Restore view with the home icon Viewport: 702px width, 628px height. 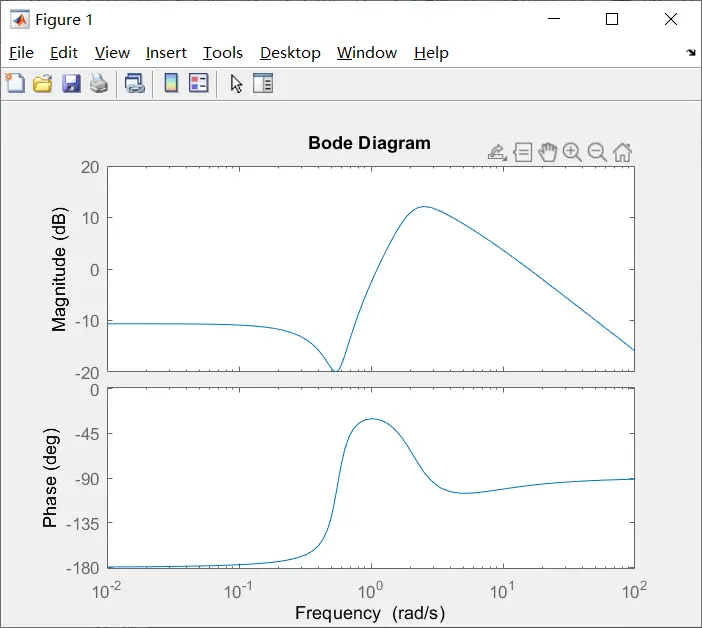(x=622, y=153)
